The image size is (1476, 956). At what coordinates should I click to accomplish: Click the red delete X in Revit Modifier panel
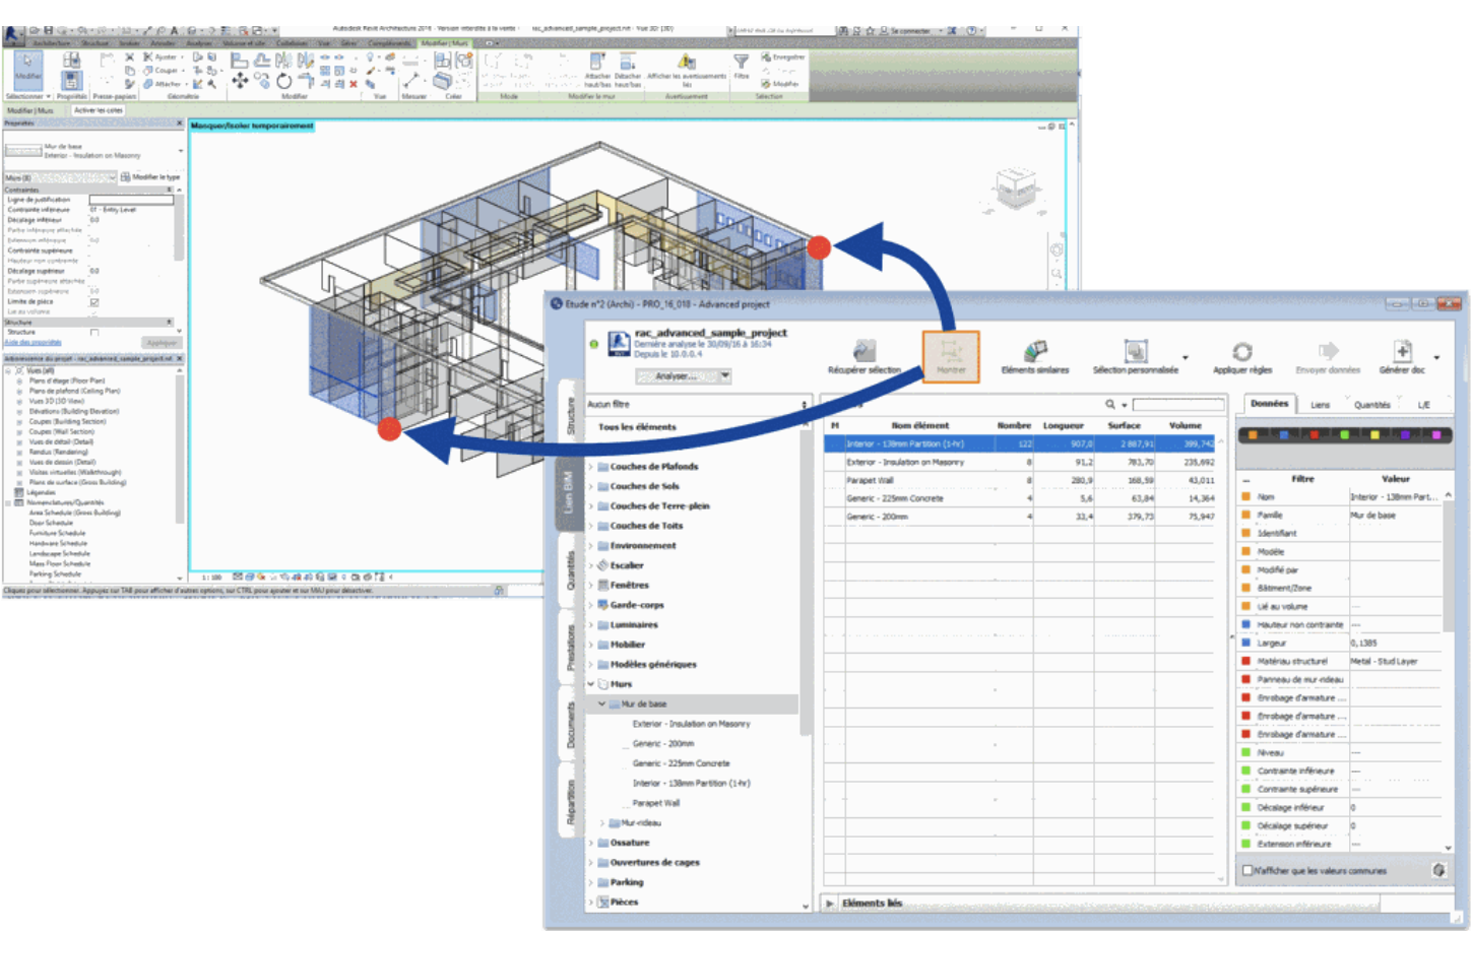(x=353, y=84)
